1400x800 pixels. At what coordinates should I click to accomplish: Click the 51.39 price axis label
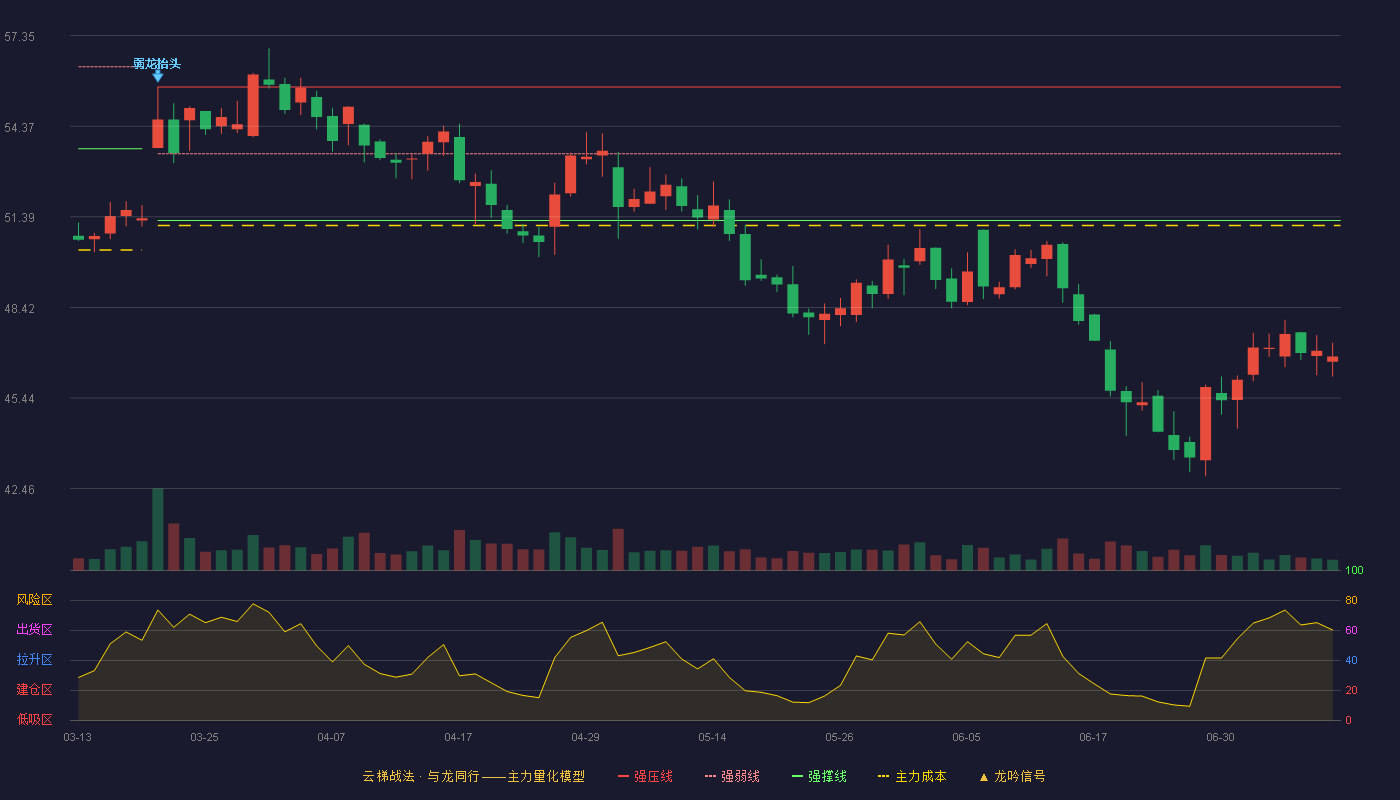(19, 218)
